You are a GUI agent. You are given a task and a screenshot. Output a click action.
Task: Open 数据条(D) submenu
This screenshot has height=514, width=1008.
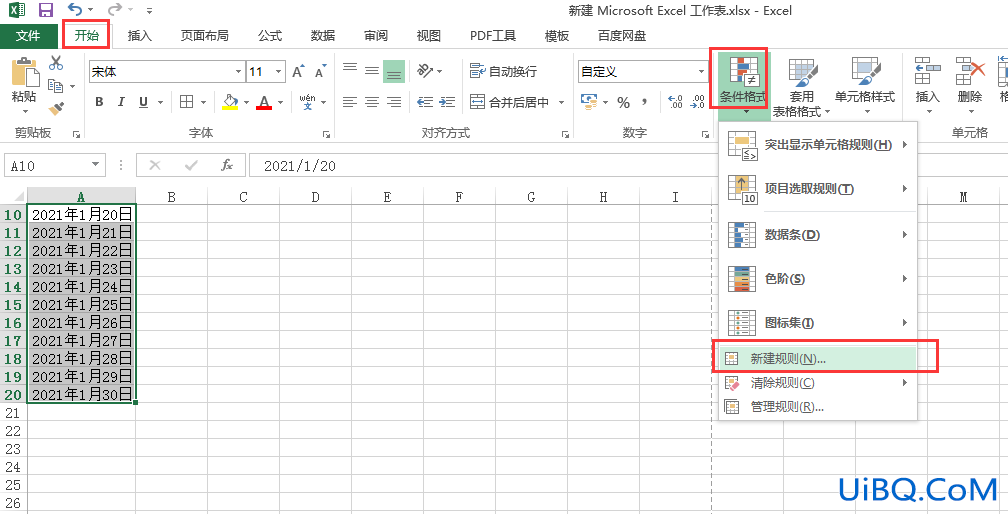(818, 235)
